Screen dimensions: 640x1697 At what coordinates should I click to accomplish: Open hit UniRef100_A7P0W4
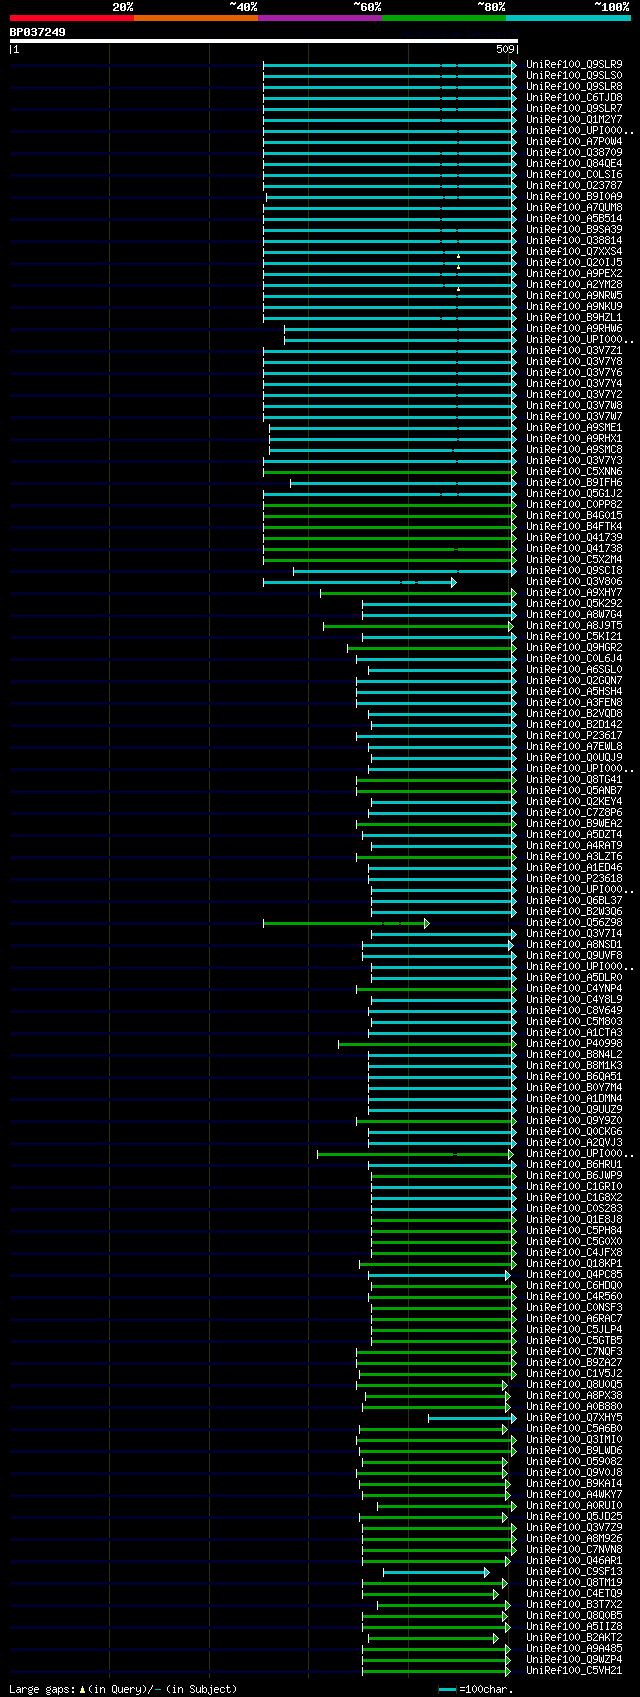point(574,142)
